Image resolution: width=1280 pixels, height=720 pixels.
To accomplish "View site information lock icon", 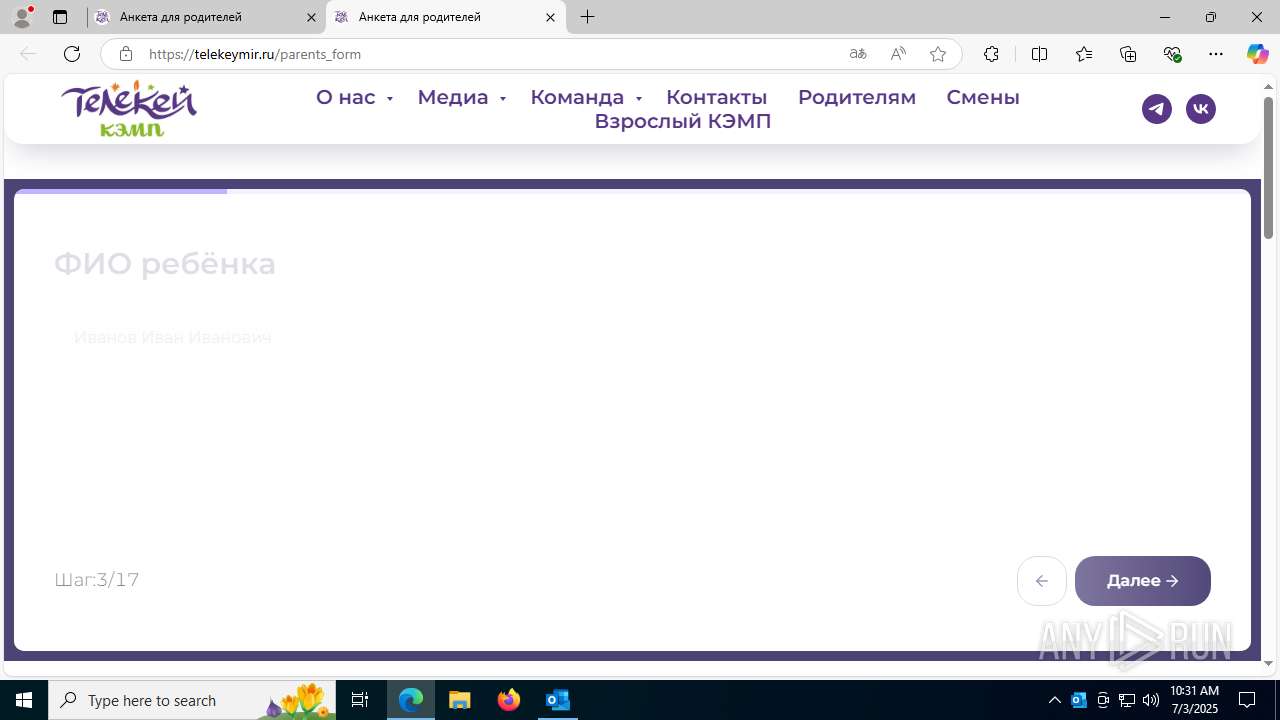I will (x=125, y=54).
